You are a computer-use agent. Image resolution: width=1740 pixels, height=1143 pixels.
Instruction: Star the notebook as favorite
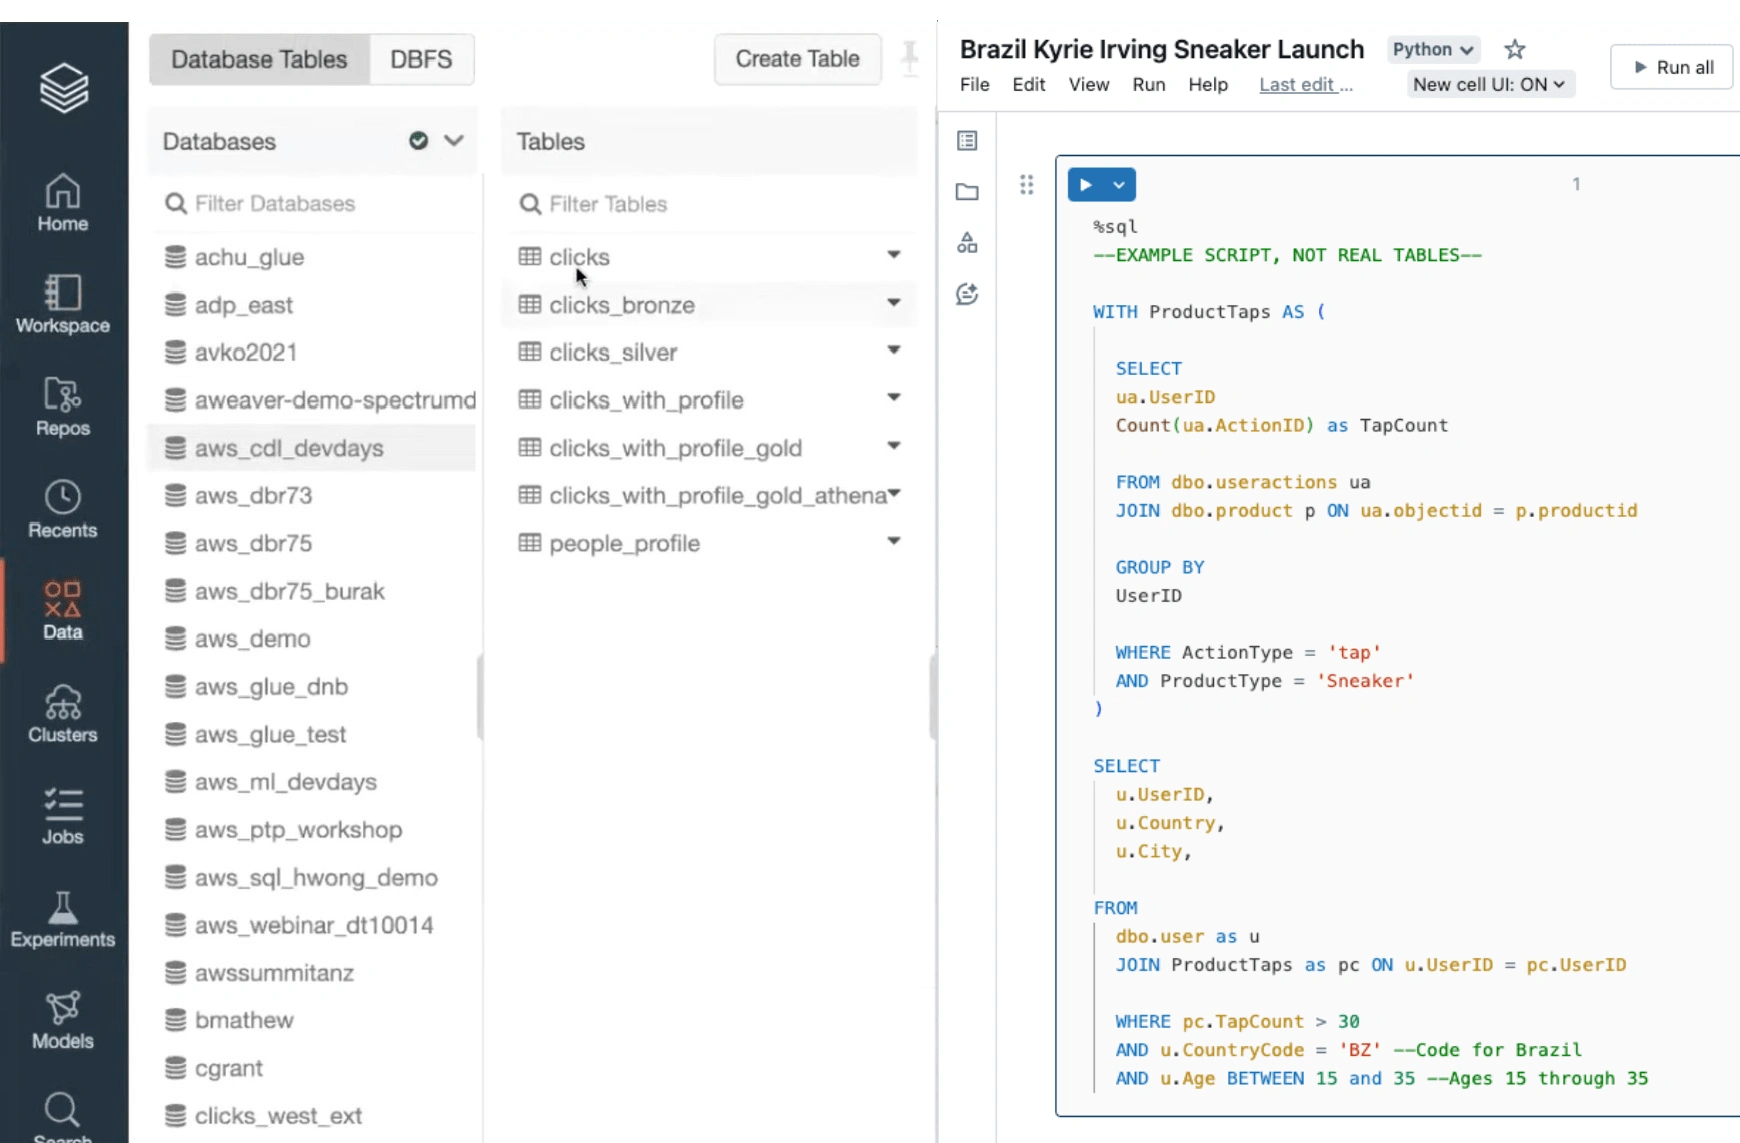pos(1515,49)
